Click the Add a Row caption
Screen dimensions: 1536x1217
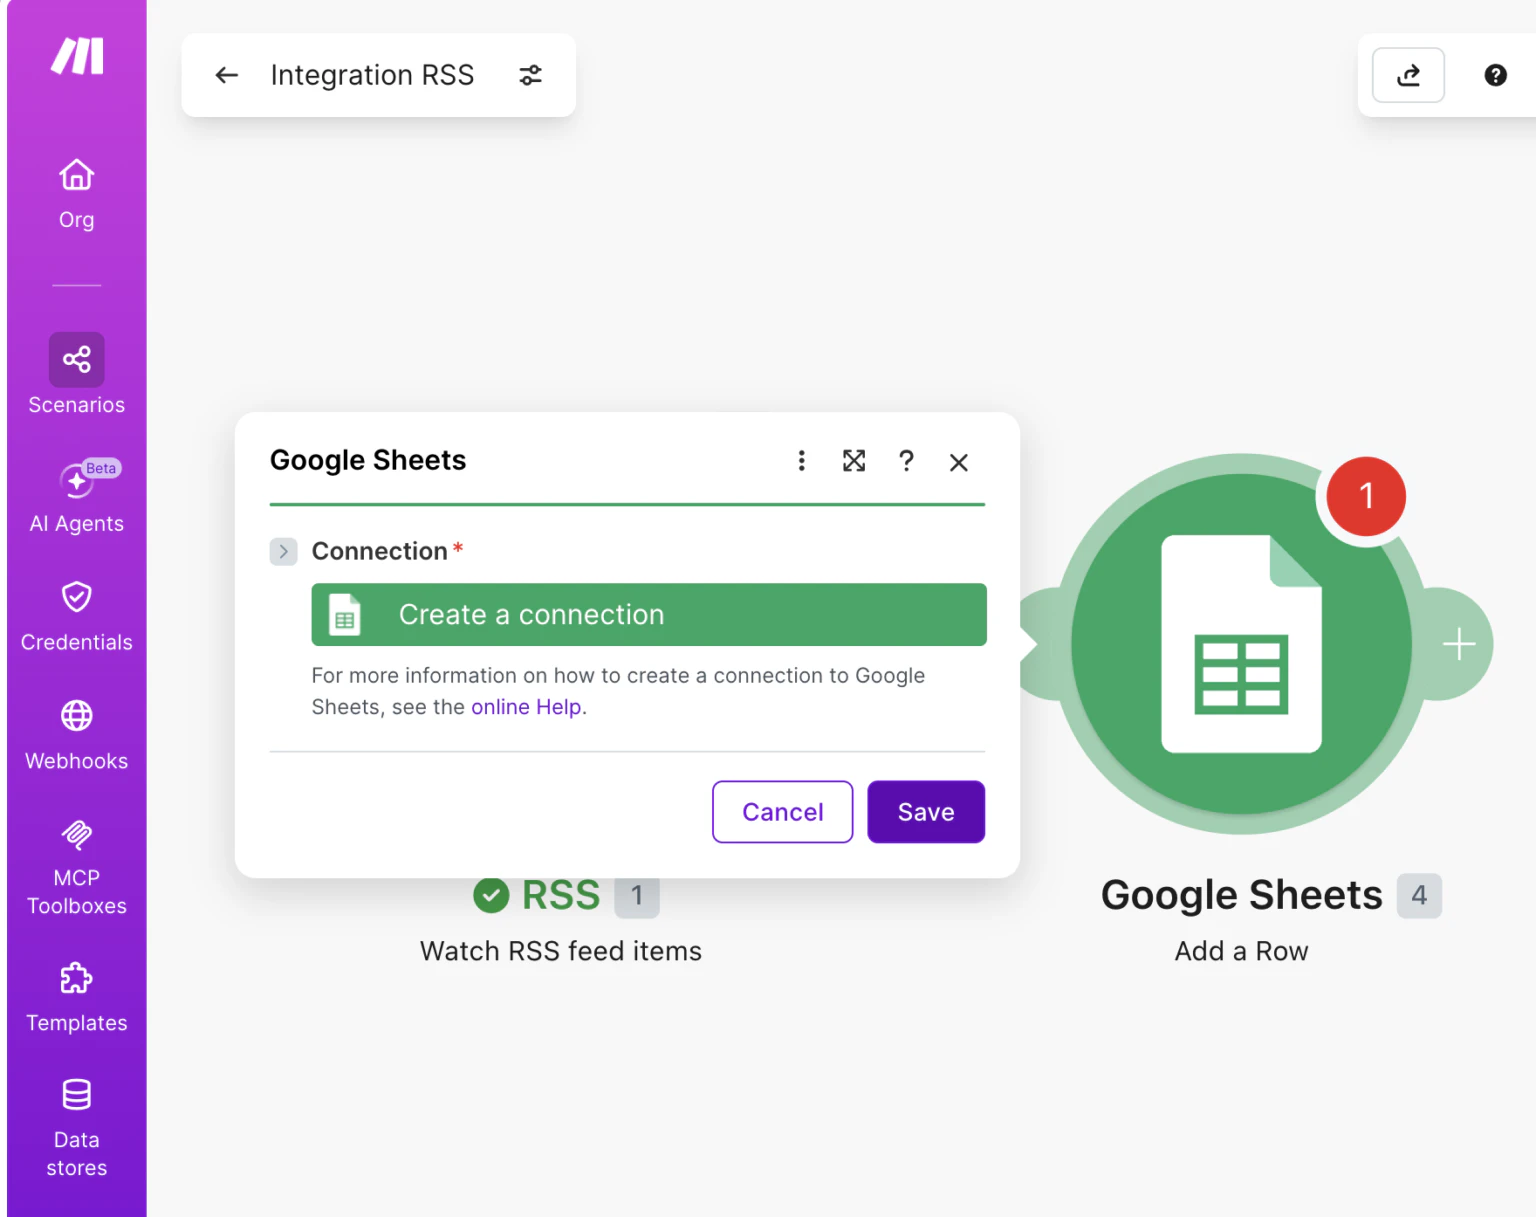1241,951
